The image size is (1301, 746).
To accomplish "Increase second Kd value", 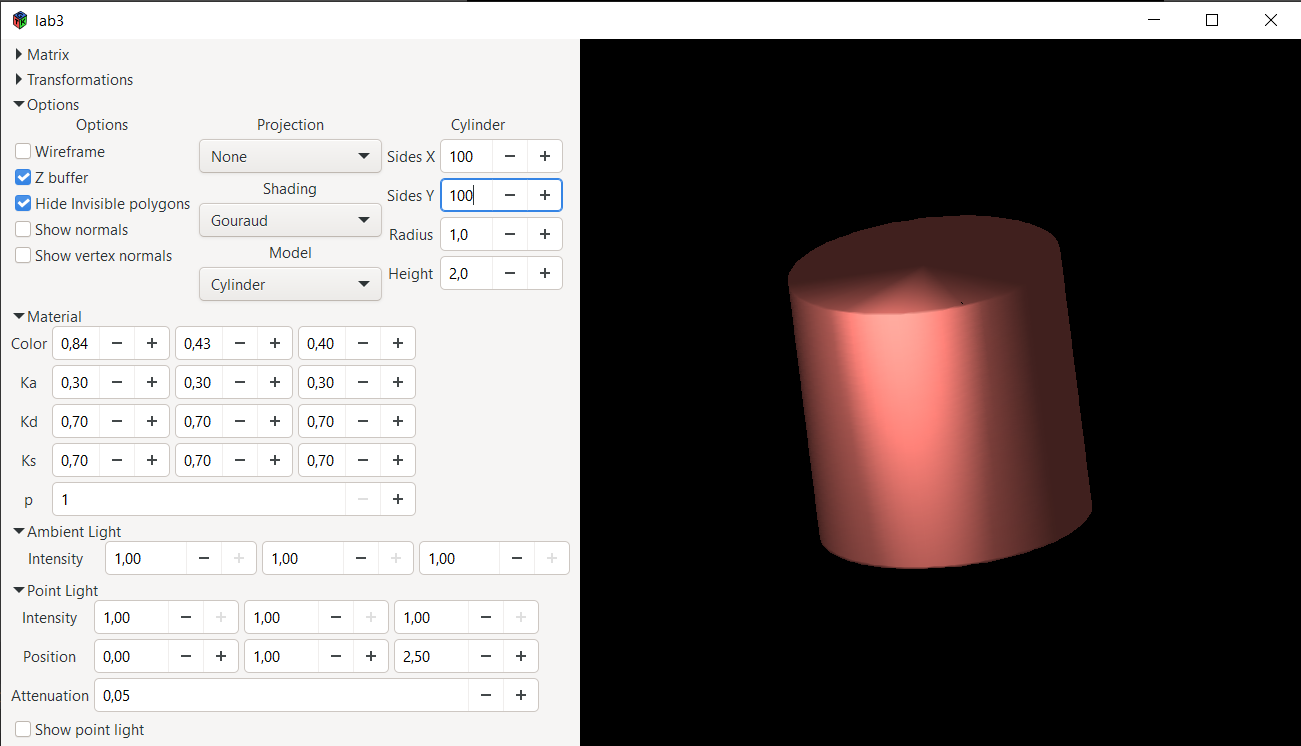I will (275, 421).
